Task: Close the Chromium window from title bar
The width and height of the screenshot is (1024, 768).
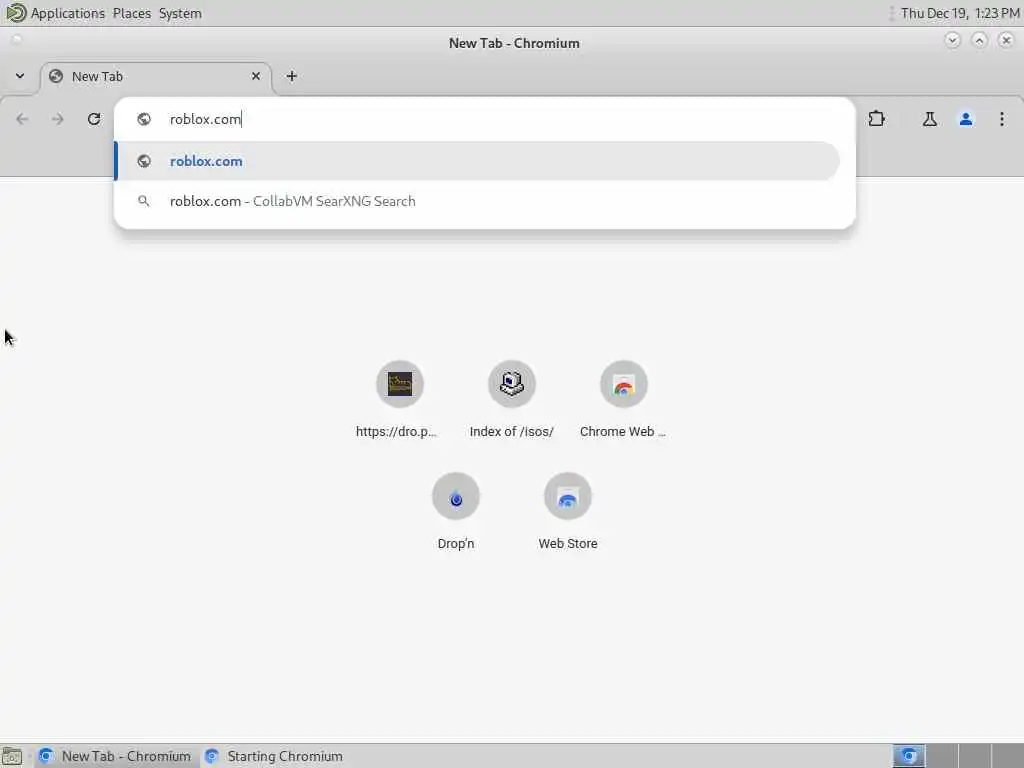Action: [x=1006, y=40]
